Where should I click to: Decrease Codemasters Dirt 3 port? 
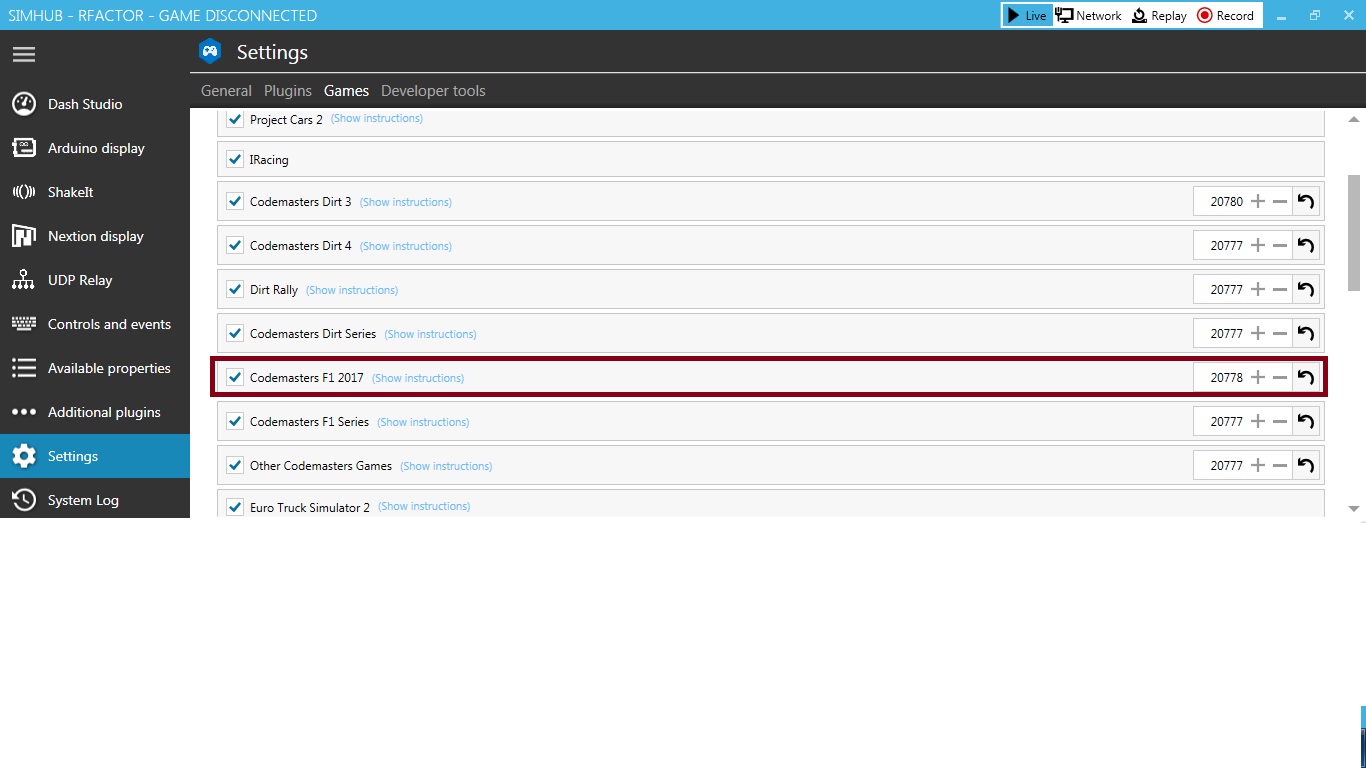tap(1280, 201)
